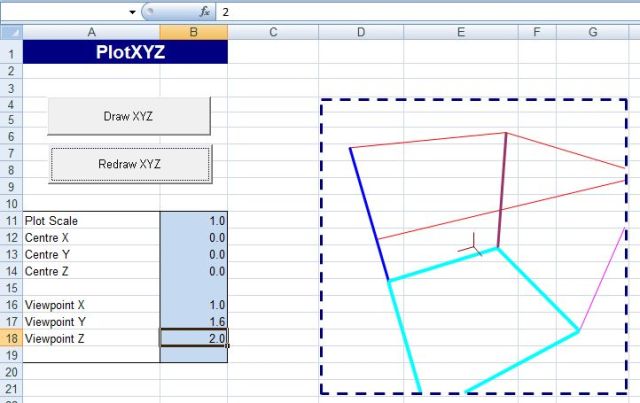Select column B header

[x=193, y=32]
